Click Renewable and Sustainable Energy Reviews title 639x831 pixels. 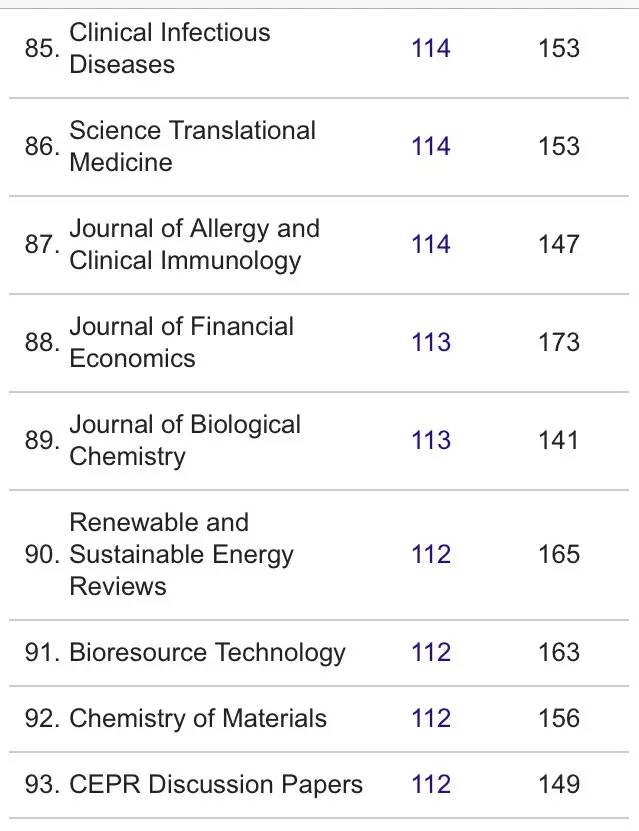tap(181, 554)
